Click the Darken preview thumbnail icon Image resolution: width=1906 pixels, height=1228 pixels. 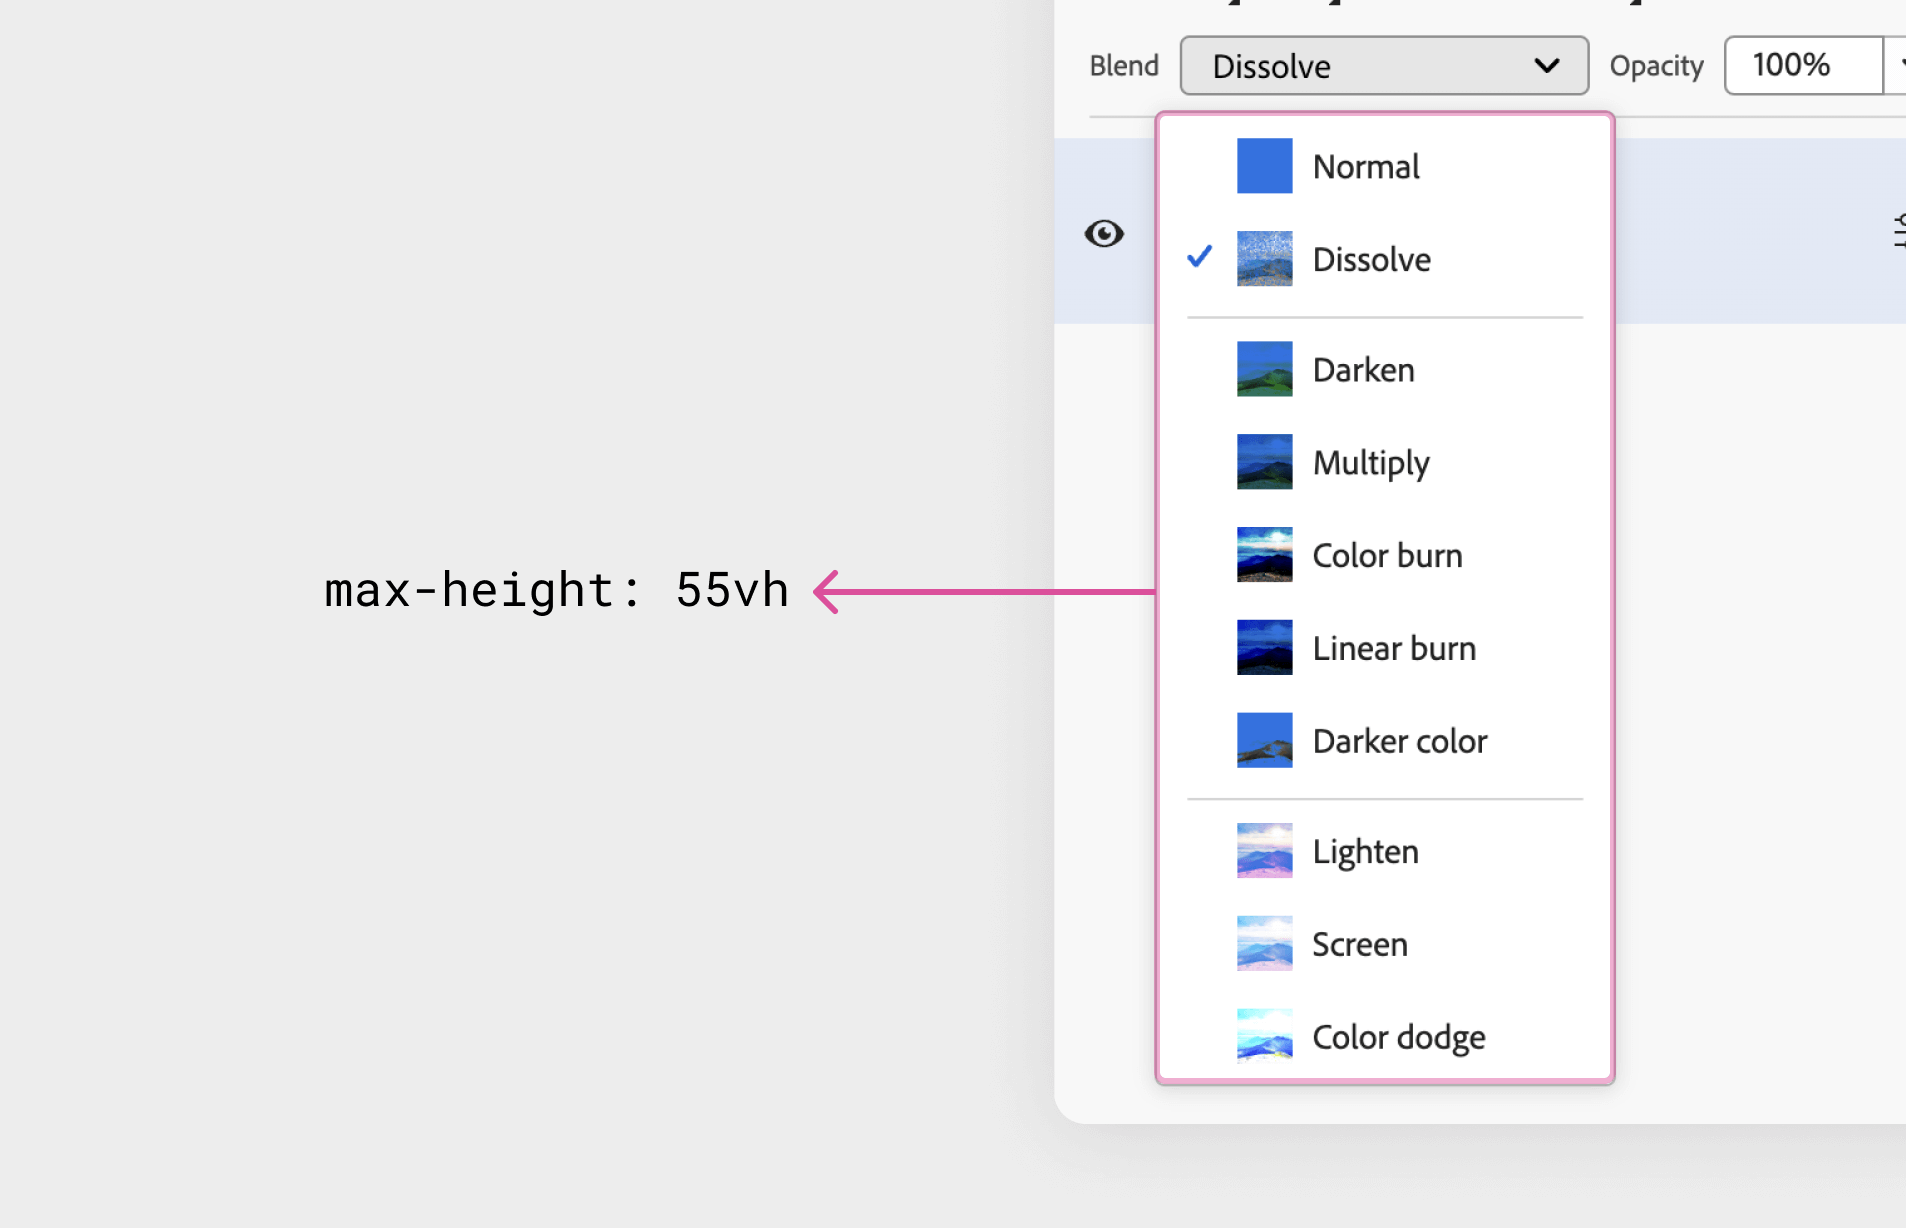point(1264,369)
